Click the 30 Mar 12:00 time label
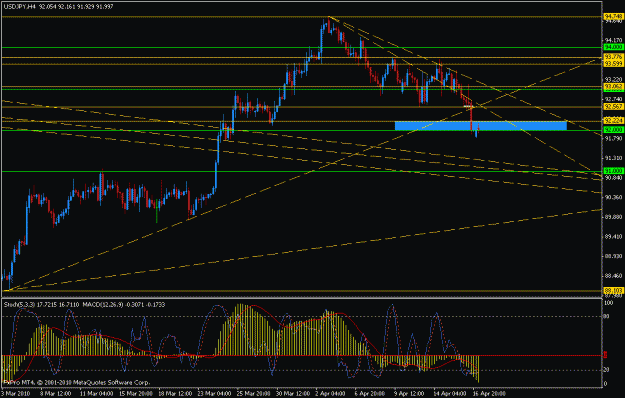This screenshot has height=398, width=625. point(292,393)
